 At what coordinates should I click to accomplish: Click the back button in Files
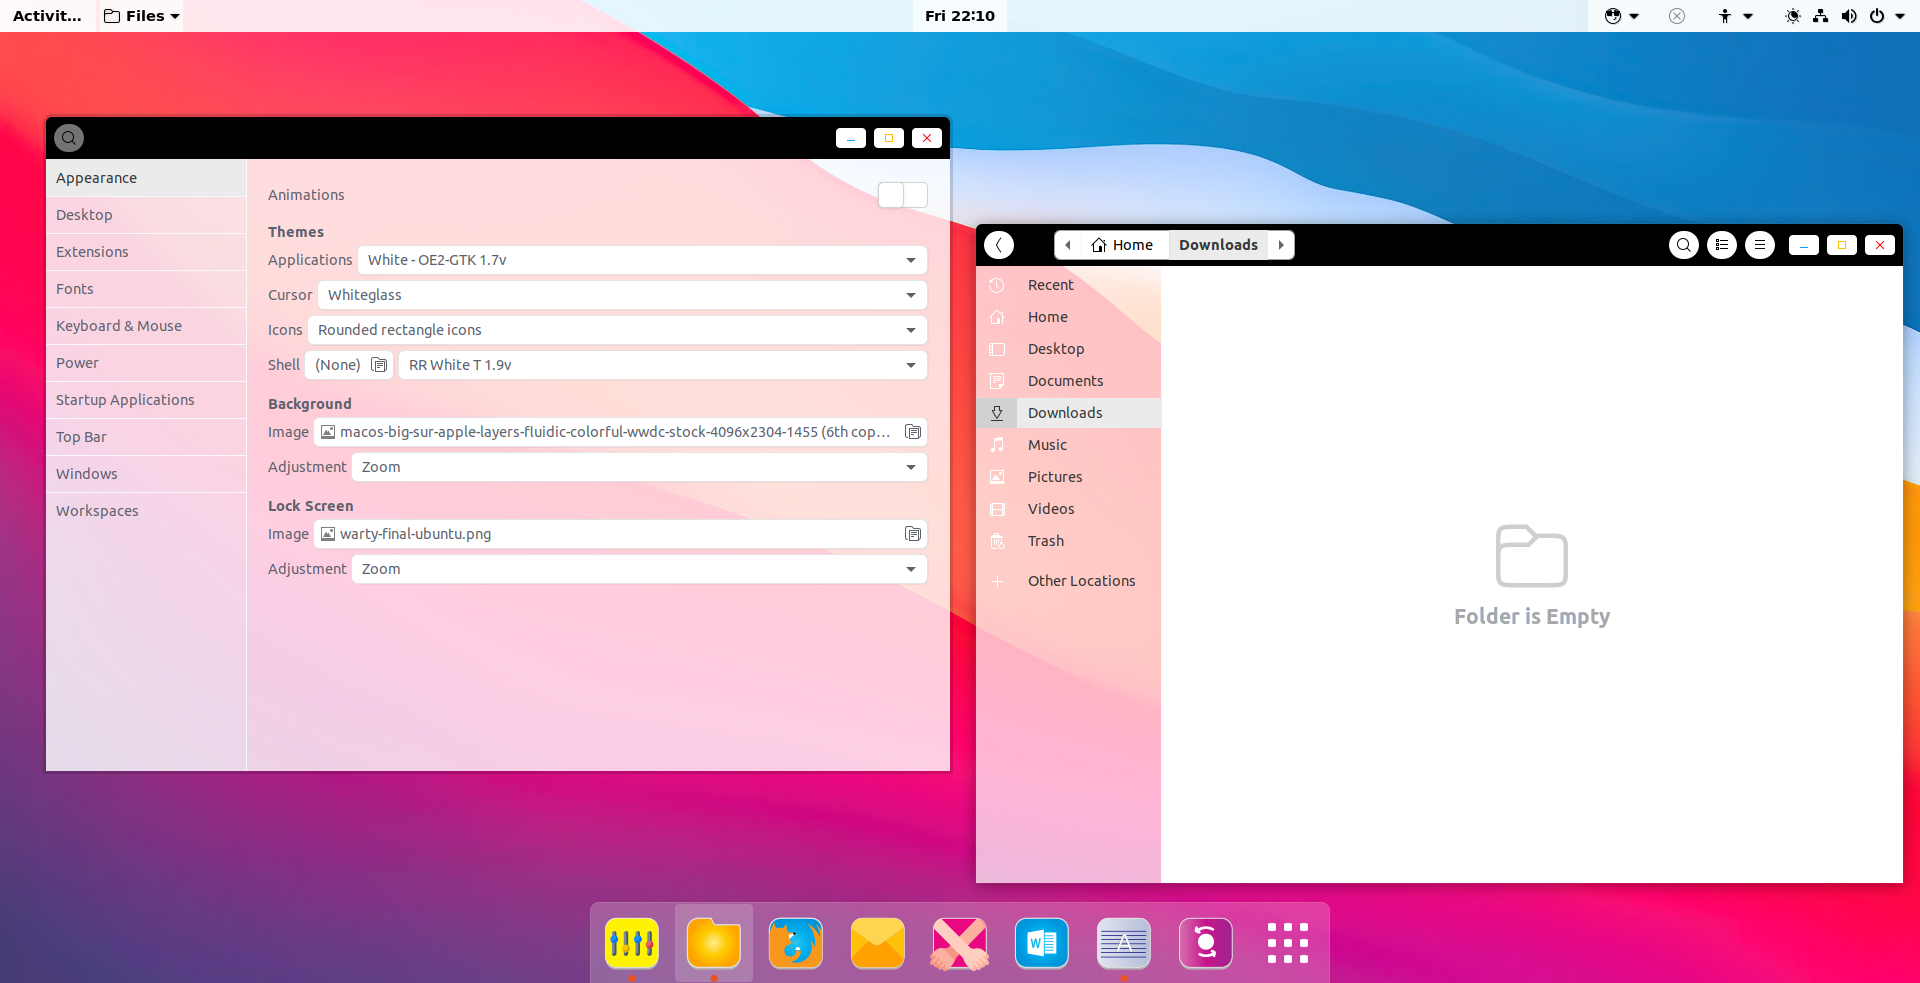tap(999, 245)
